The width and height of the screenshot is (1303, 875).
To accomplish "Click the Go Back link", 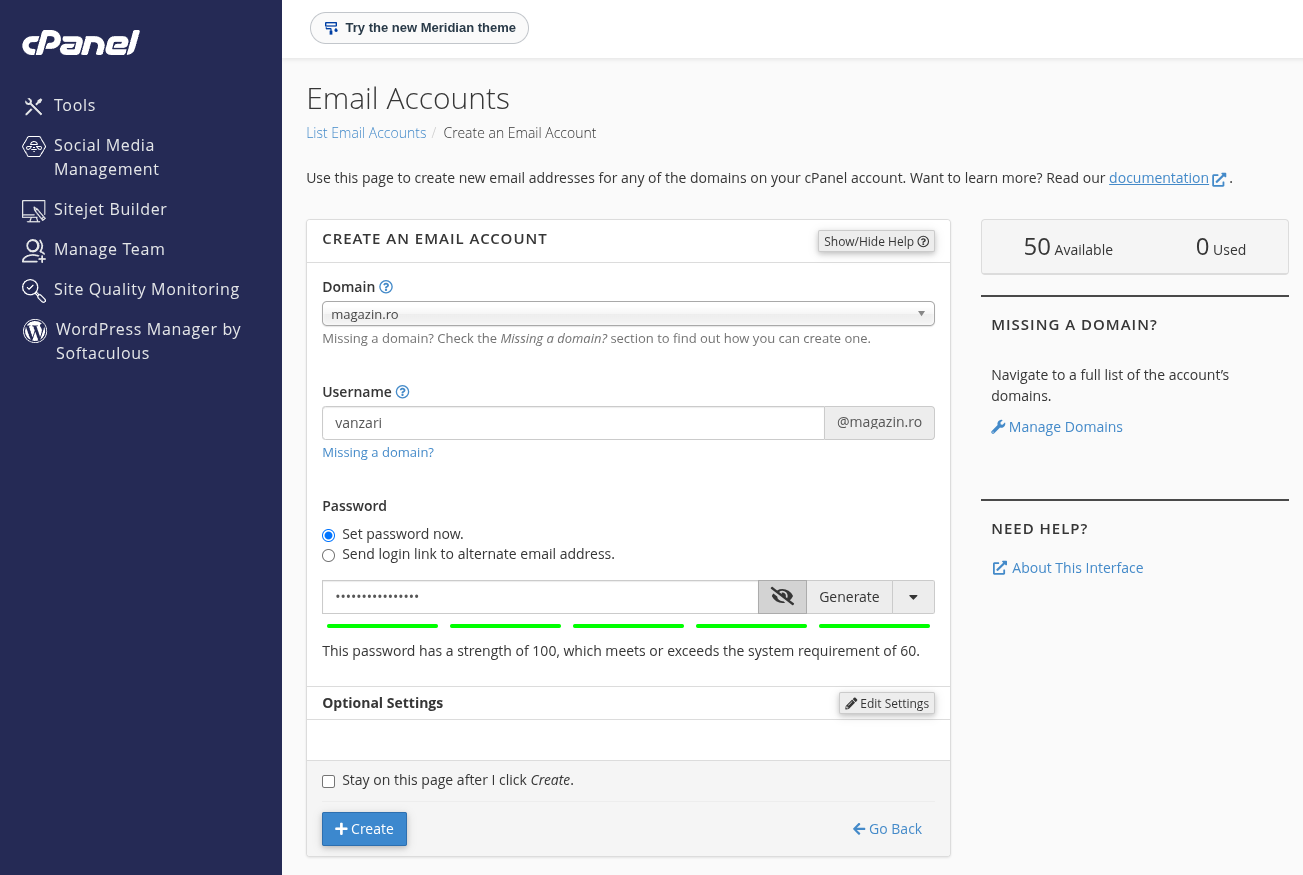I will pyautogui.click(x=887, y=829).
